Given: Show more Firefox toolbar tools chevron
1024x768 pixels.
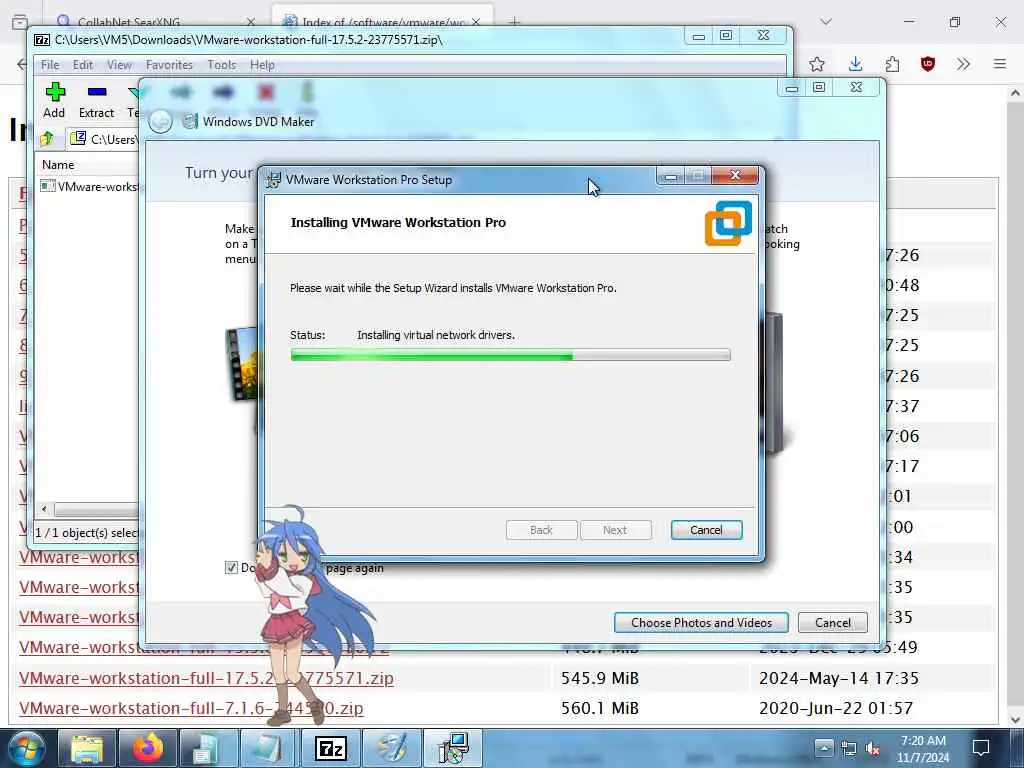Looking at the screenshot, I should pos(963,64).
